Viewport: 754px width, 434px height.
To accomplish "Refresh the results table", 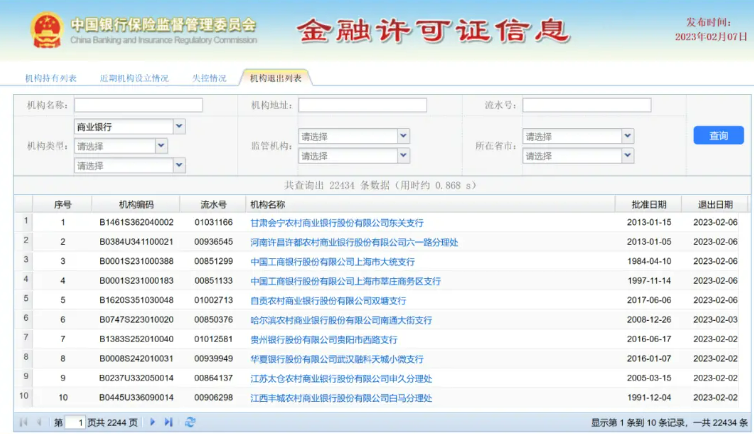I will pyautogui.click(x=190, y=422).
